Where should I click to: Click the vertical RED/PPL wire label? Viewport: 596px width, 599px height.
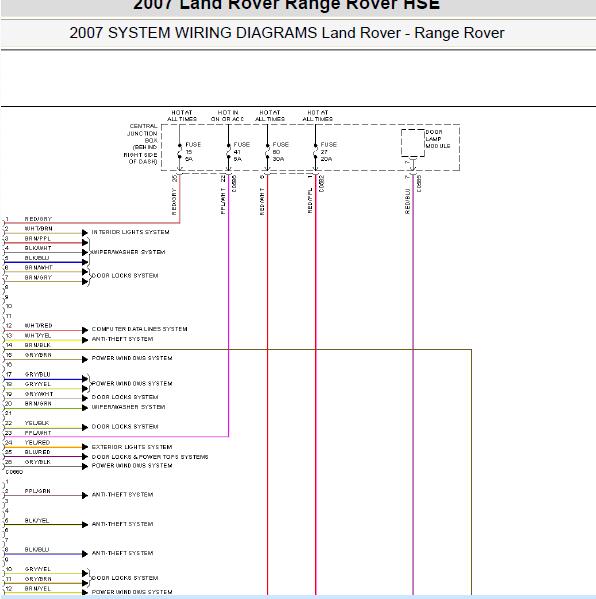click(x=310, y=200)
